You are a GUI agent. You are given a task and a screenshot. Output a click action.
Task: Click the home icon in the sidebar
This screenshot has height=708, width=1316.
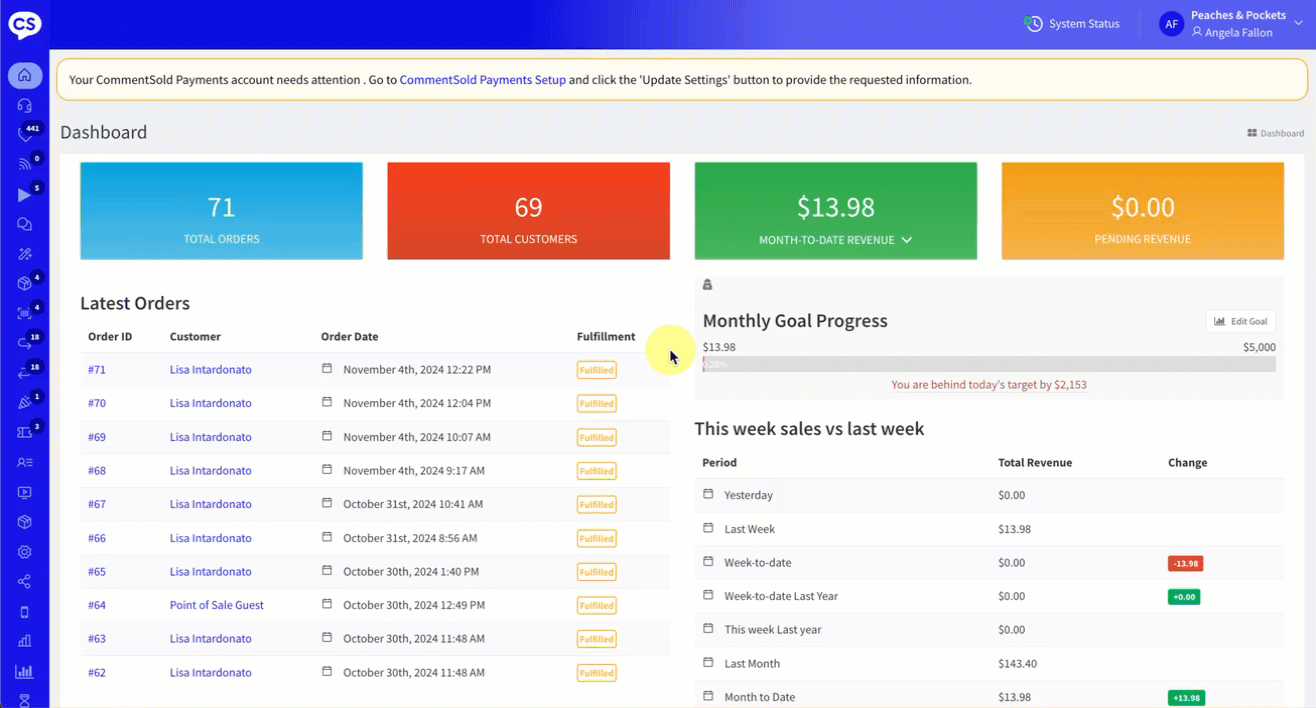tap(25, 75)
